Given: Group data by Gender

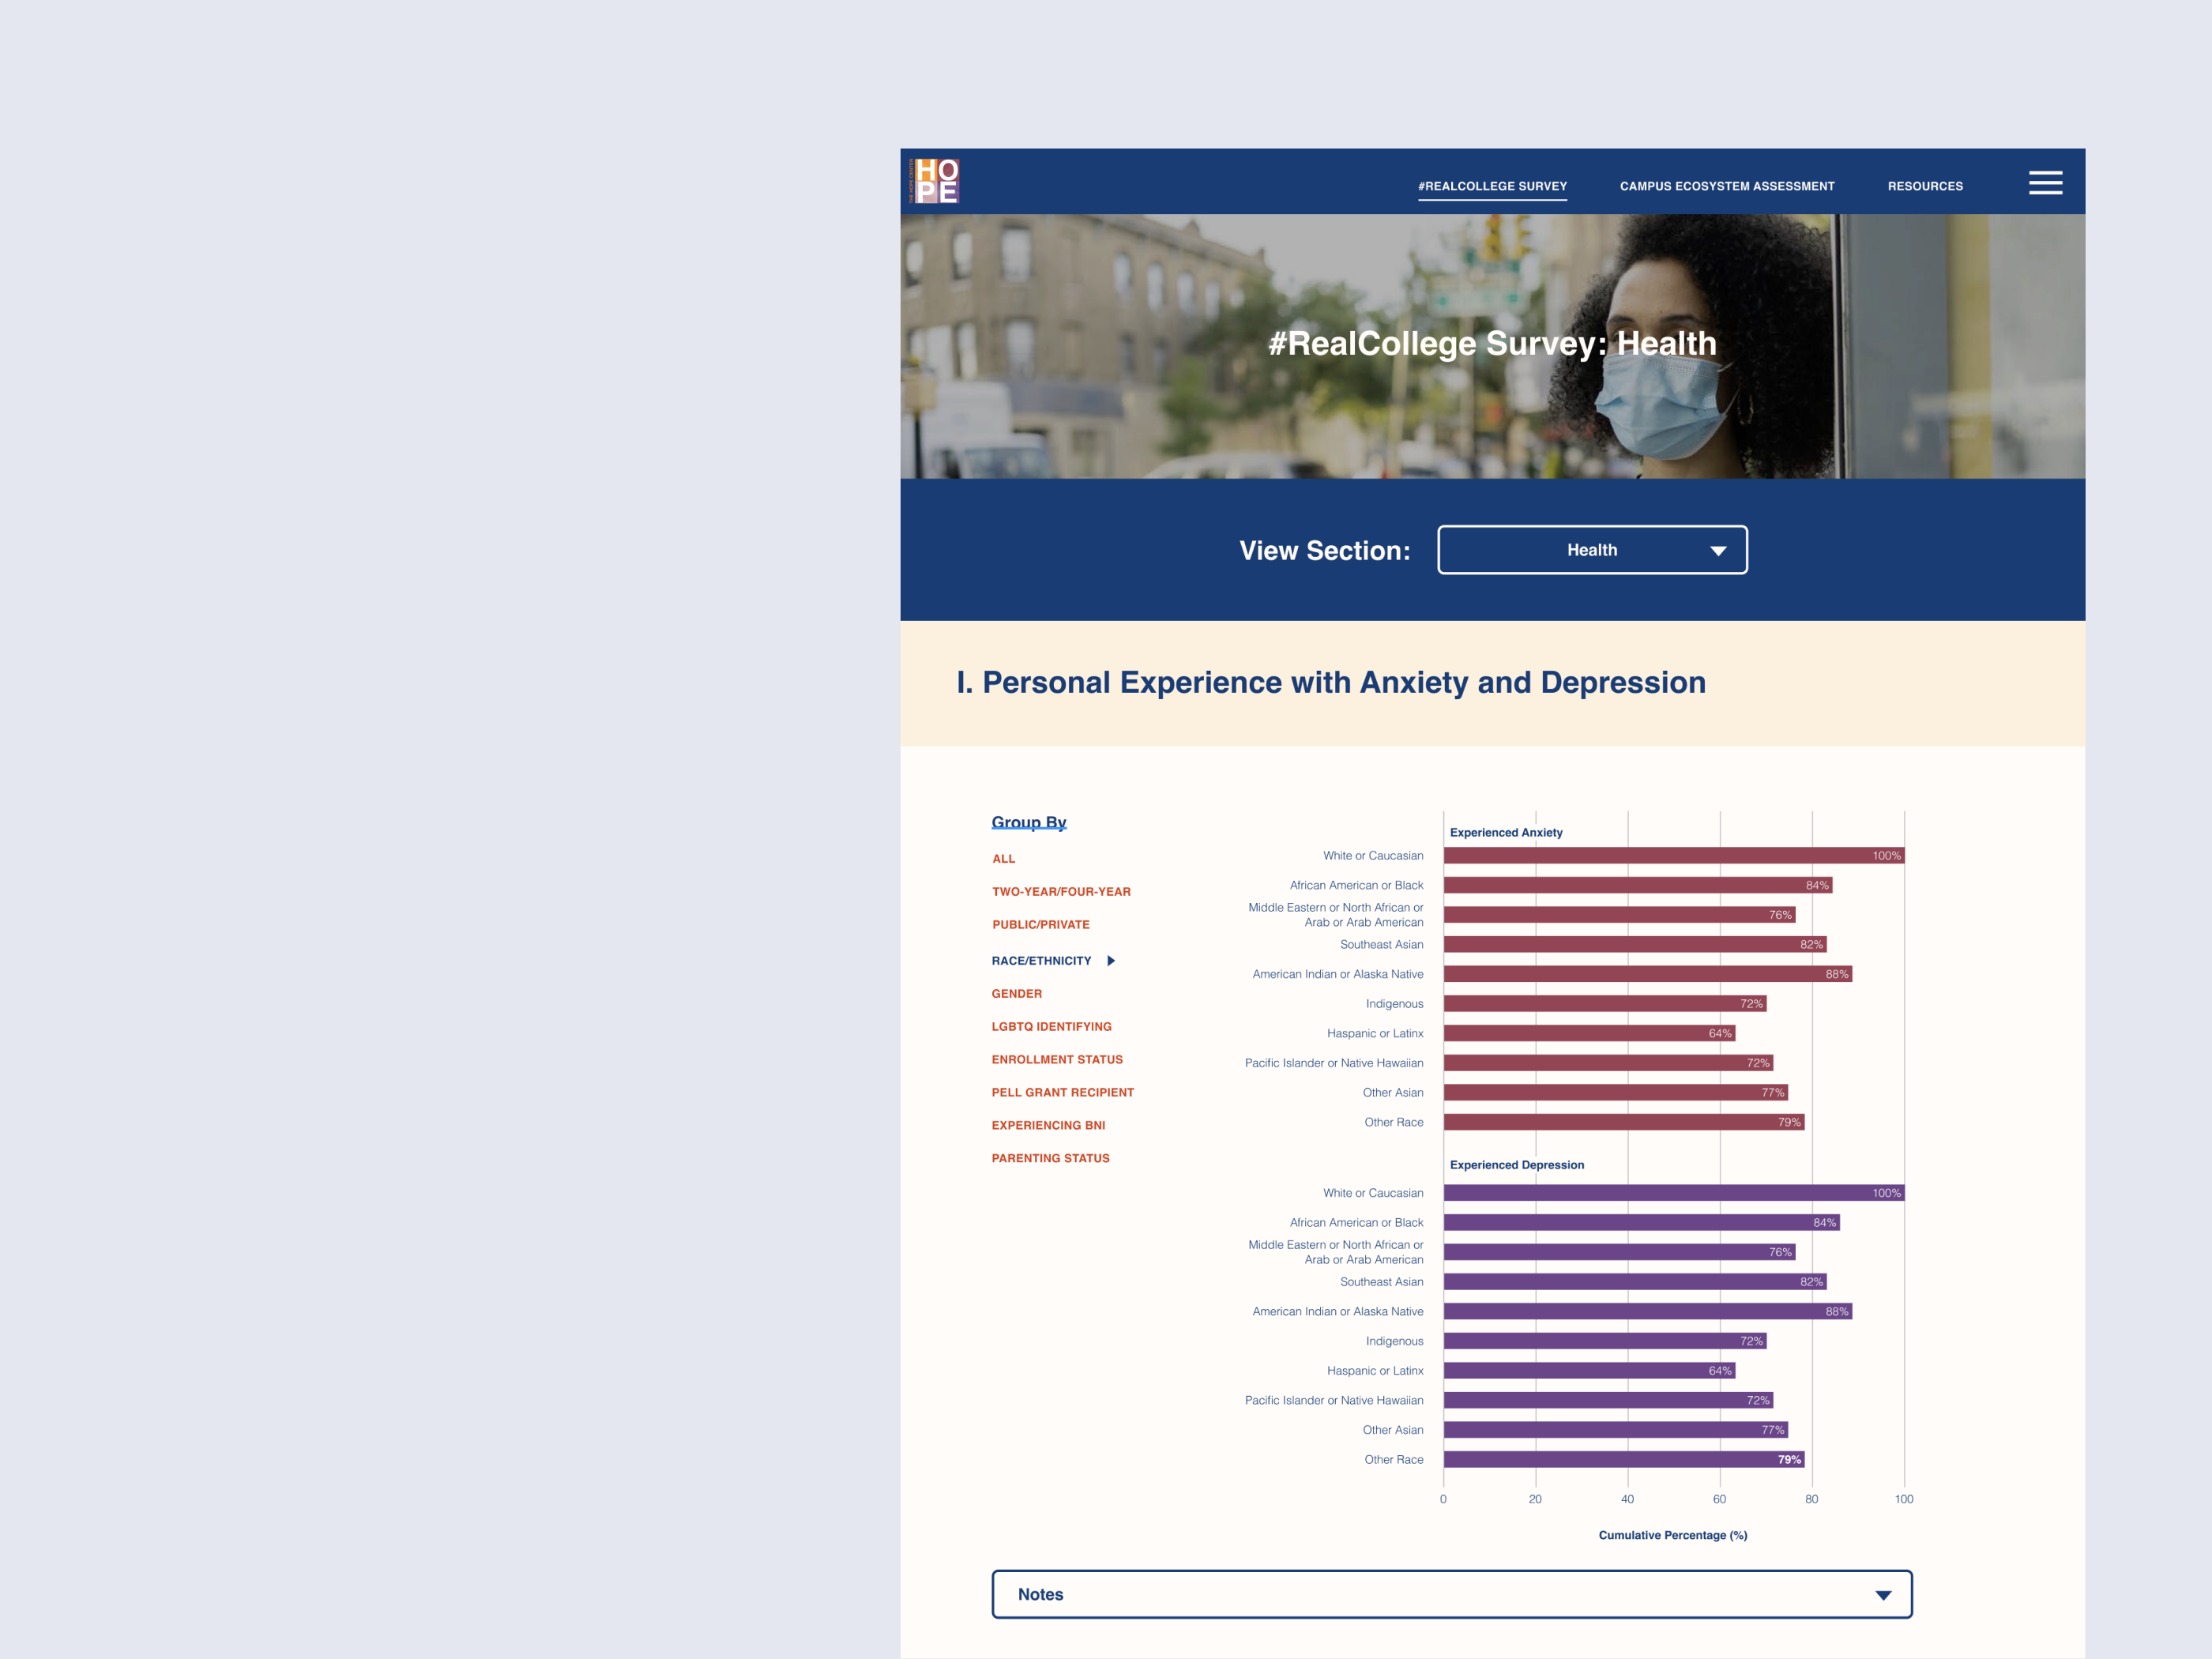Looking at the screenshot, I should (1016, 994).
